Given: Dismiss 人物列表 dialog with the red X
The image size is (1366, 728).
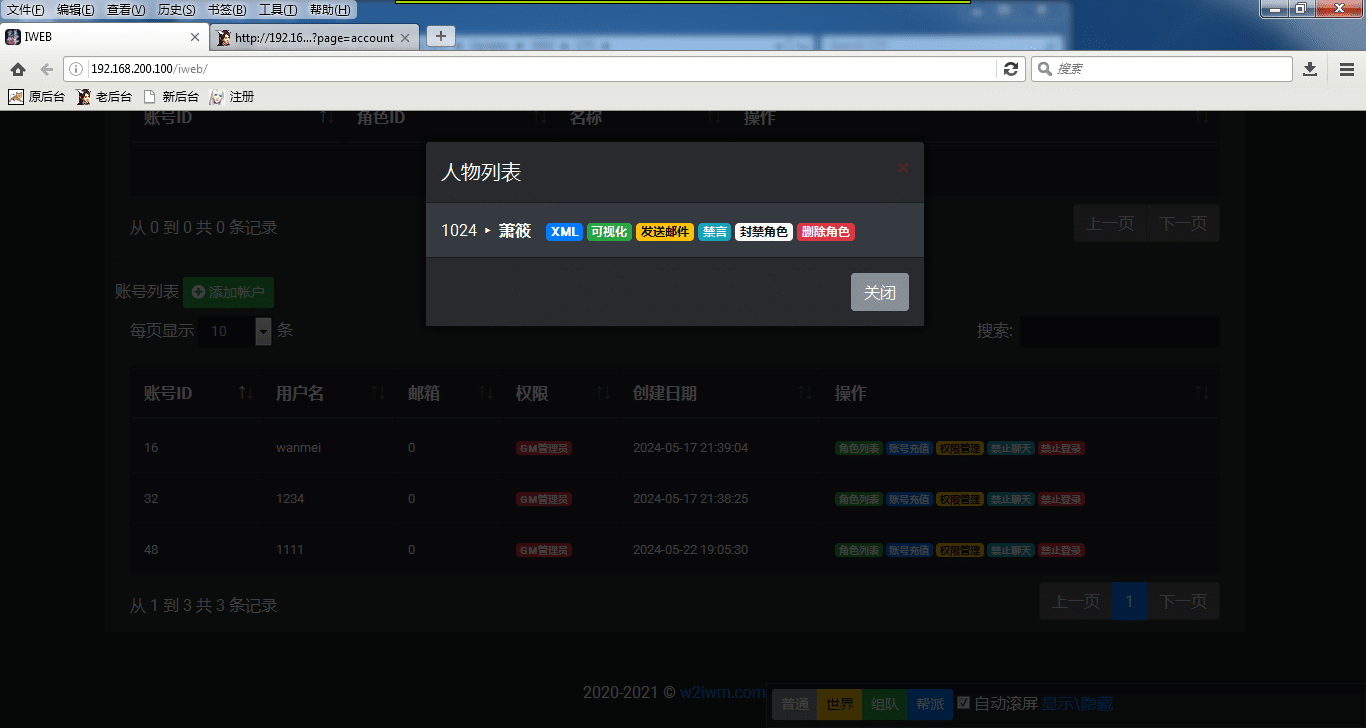Looking at the screenshot, I should (x=903, y=168).
